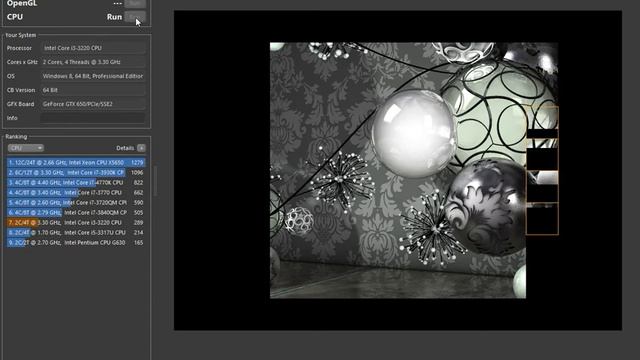Select the highlighted Intel Core i3-3220 ranking row
This screenshot has width=640, height=360.
click(76, 222)
